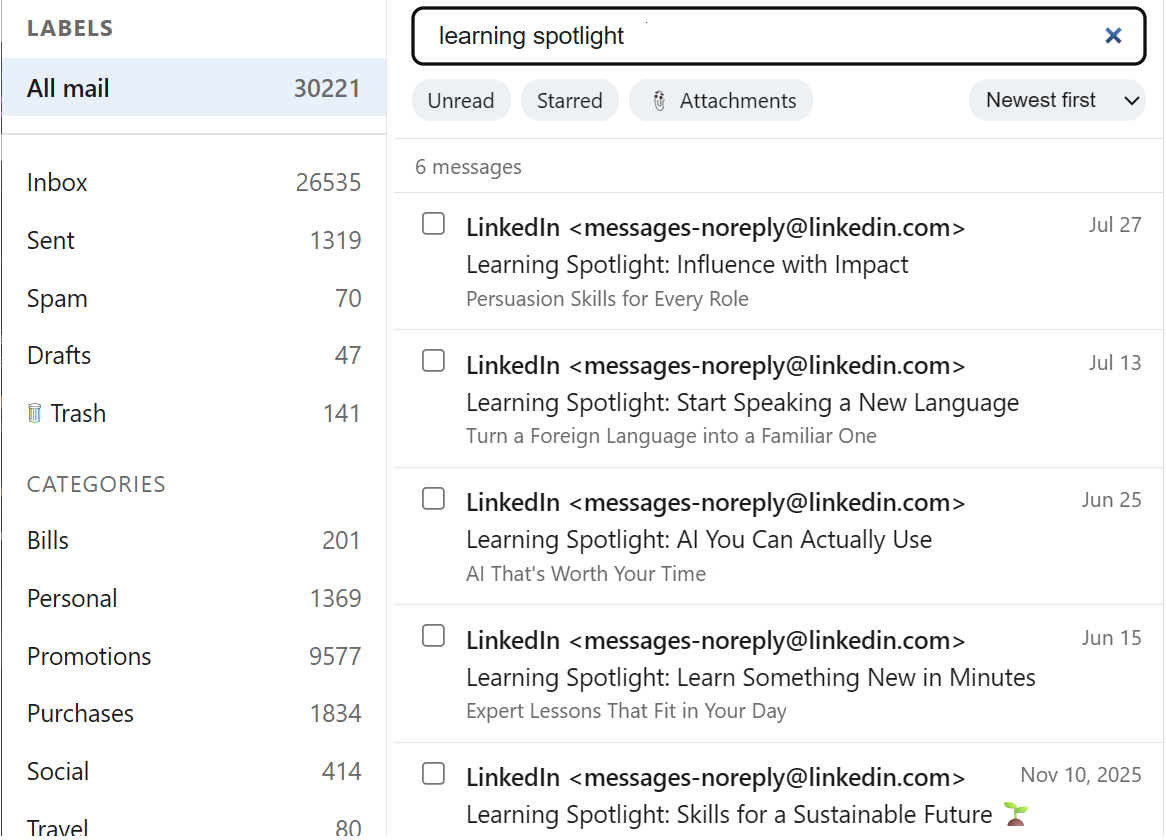Click the Jun 15 date
Image resolution: width=1166 pixels, height=840 pixels.
click(1111, 638)
